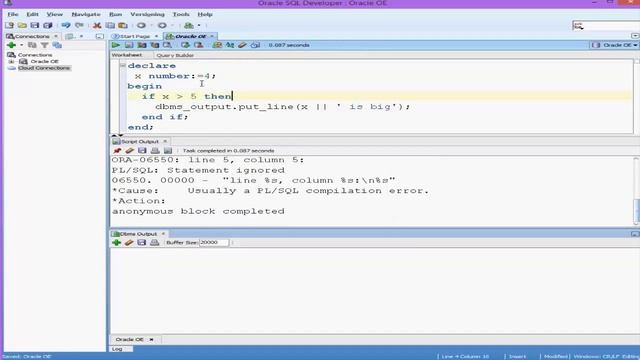This screenshot has width=640, height=360.
Task: Click the To Upper/Lower case icon
Action: (230, 45)
